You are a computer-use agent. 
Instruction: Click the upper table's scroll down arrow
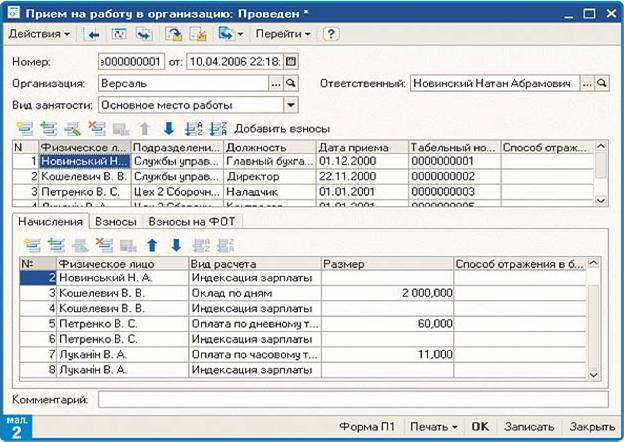coord(601,200)
